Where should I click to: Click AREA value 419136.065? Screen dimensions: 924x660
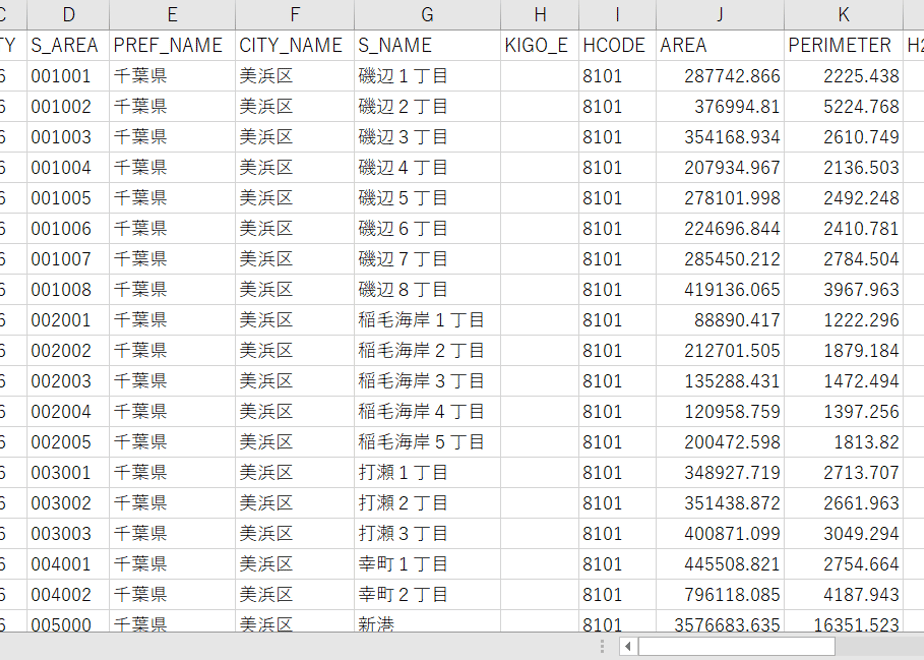720,289
